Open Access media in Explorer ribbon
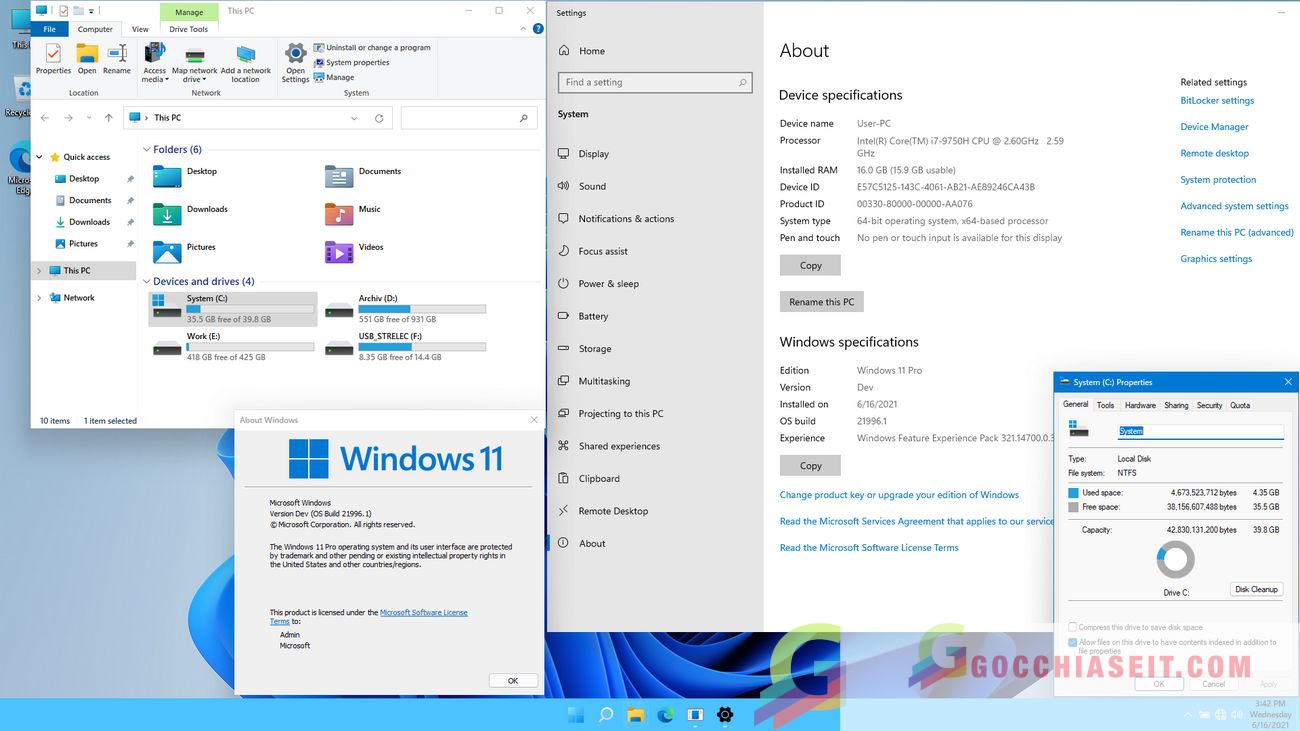 [155, 62]
